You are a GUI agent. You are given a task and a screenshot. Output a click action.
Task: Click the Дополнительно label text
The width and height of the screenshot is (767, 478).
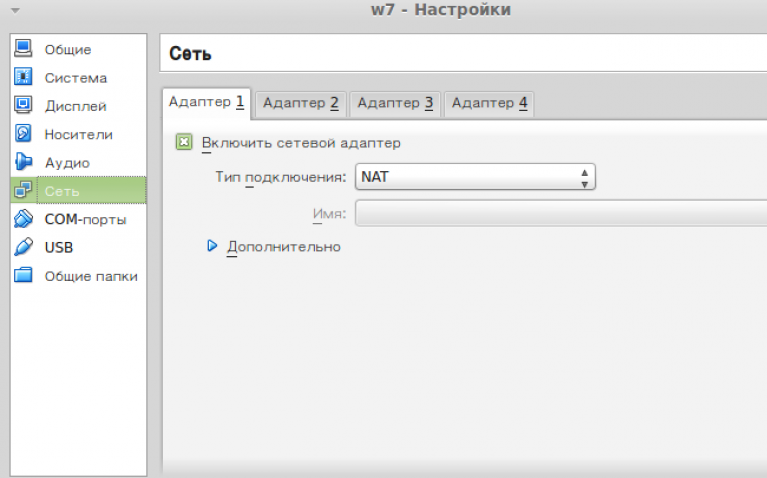(284, 246)
